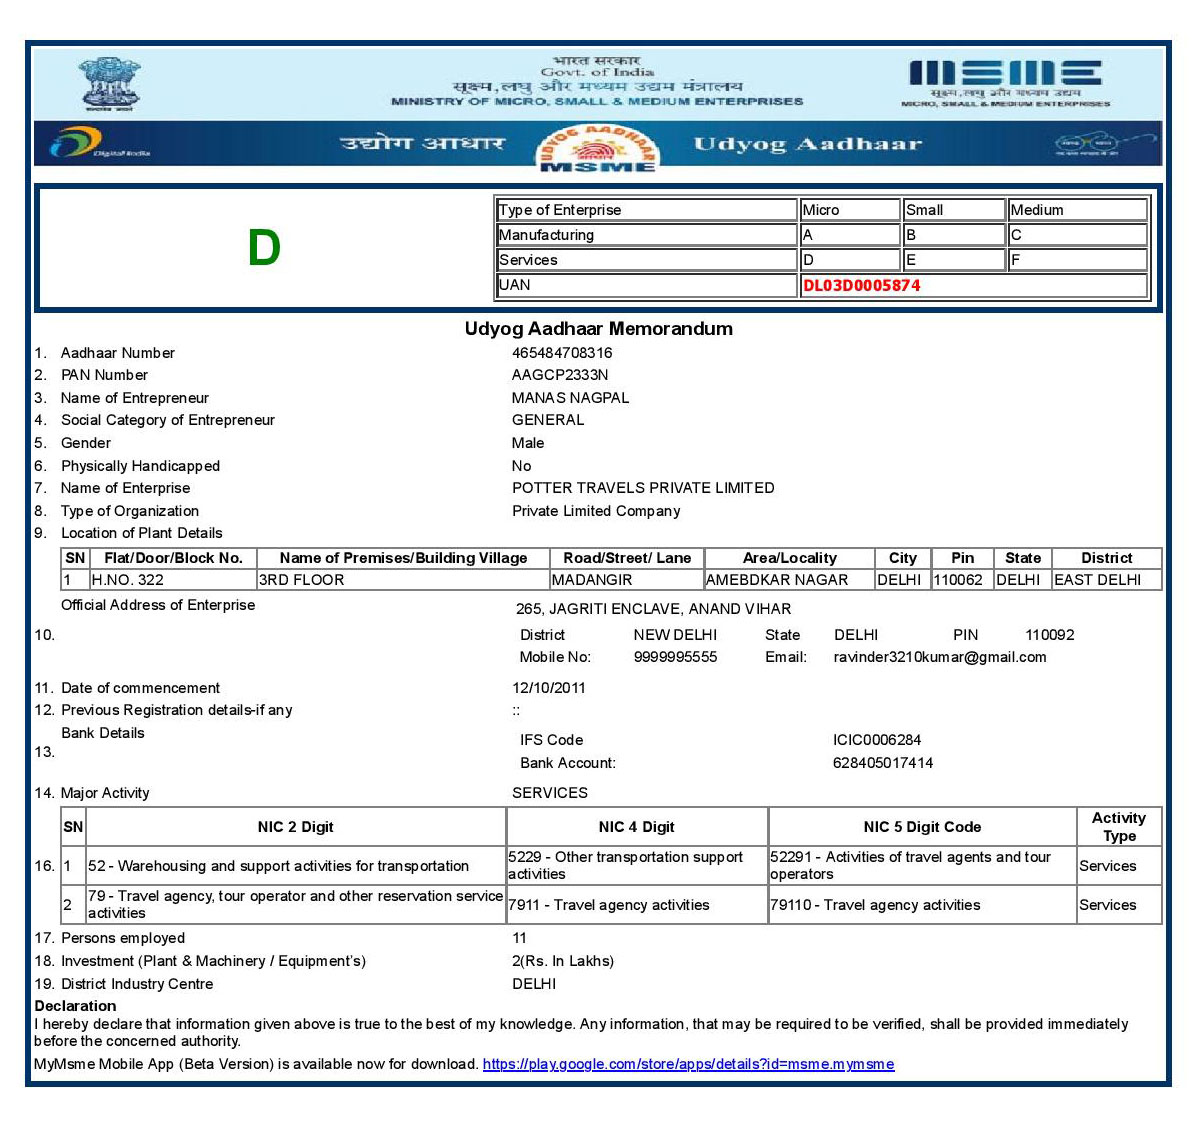This screenshot has height=1128, width=1194.
Task: Click District Industry Centre value DELHI
Action: pyautogui.click(x=534, y=983)
